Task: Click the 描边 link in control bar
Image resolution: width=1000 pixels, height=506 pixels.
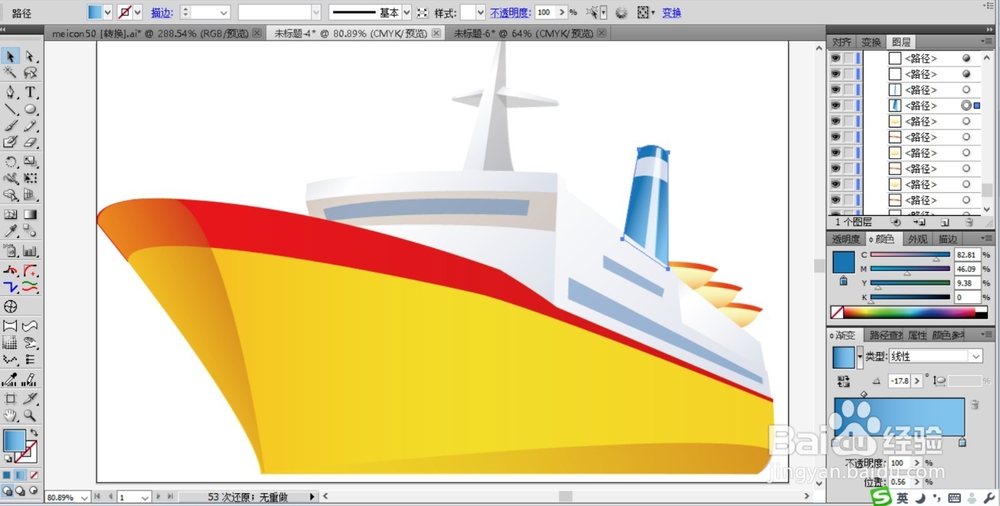Action: [x=161, y=13]
